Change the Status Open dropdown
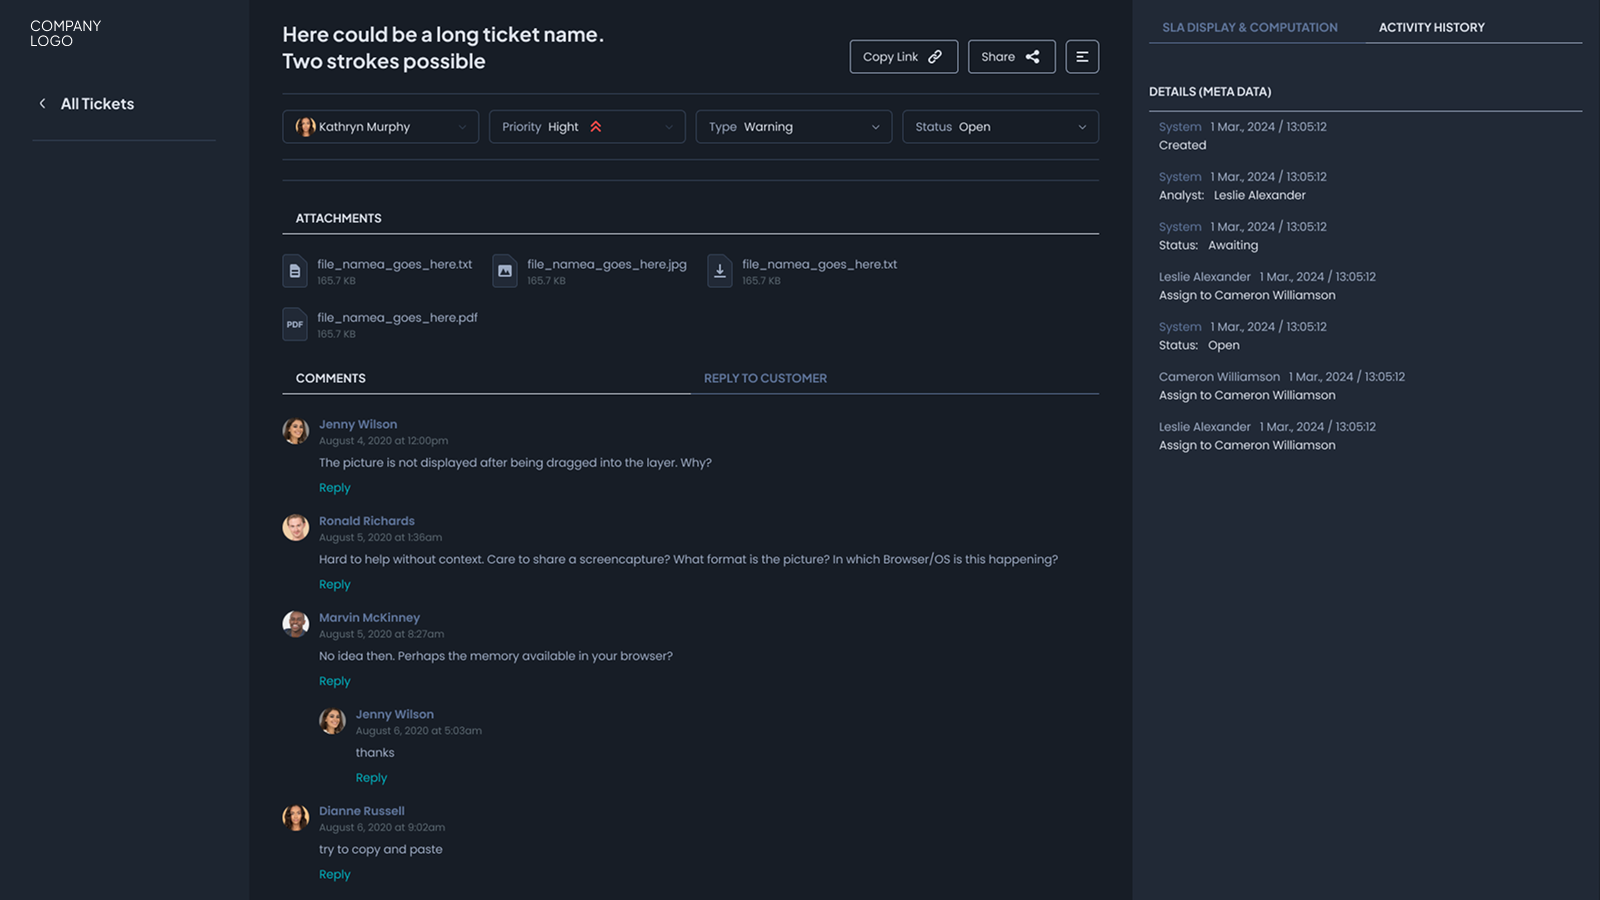Image resolution: width=1600 pixels, height=900 pixels. [x=1000, y=127]
